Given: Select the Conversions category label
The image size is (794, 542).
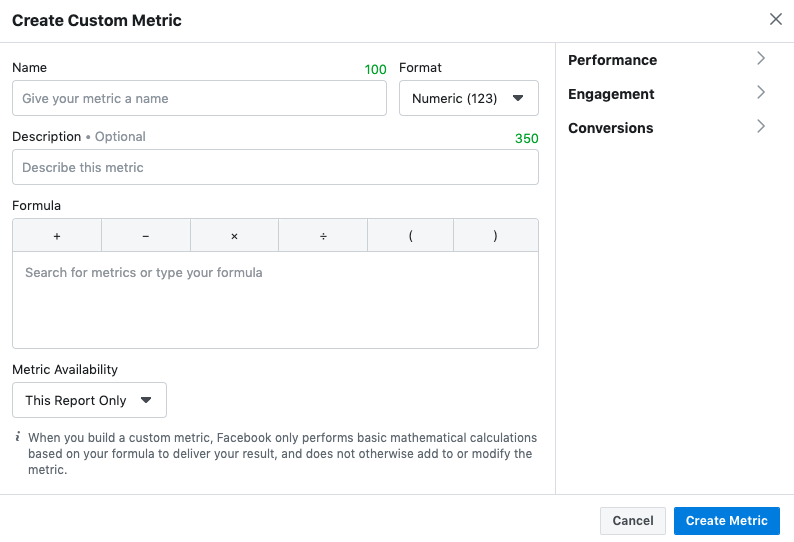Looking at the screenshot, I should click(610, 128).
